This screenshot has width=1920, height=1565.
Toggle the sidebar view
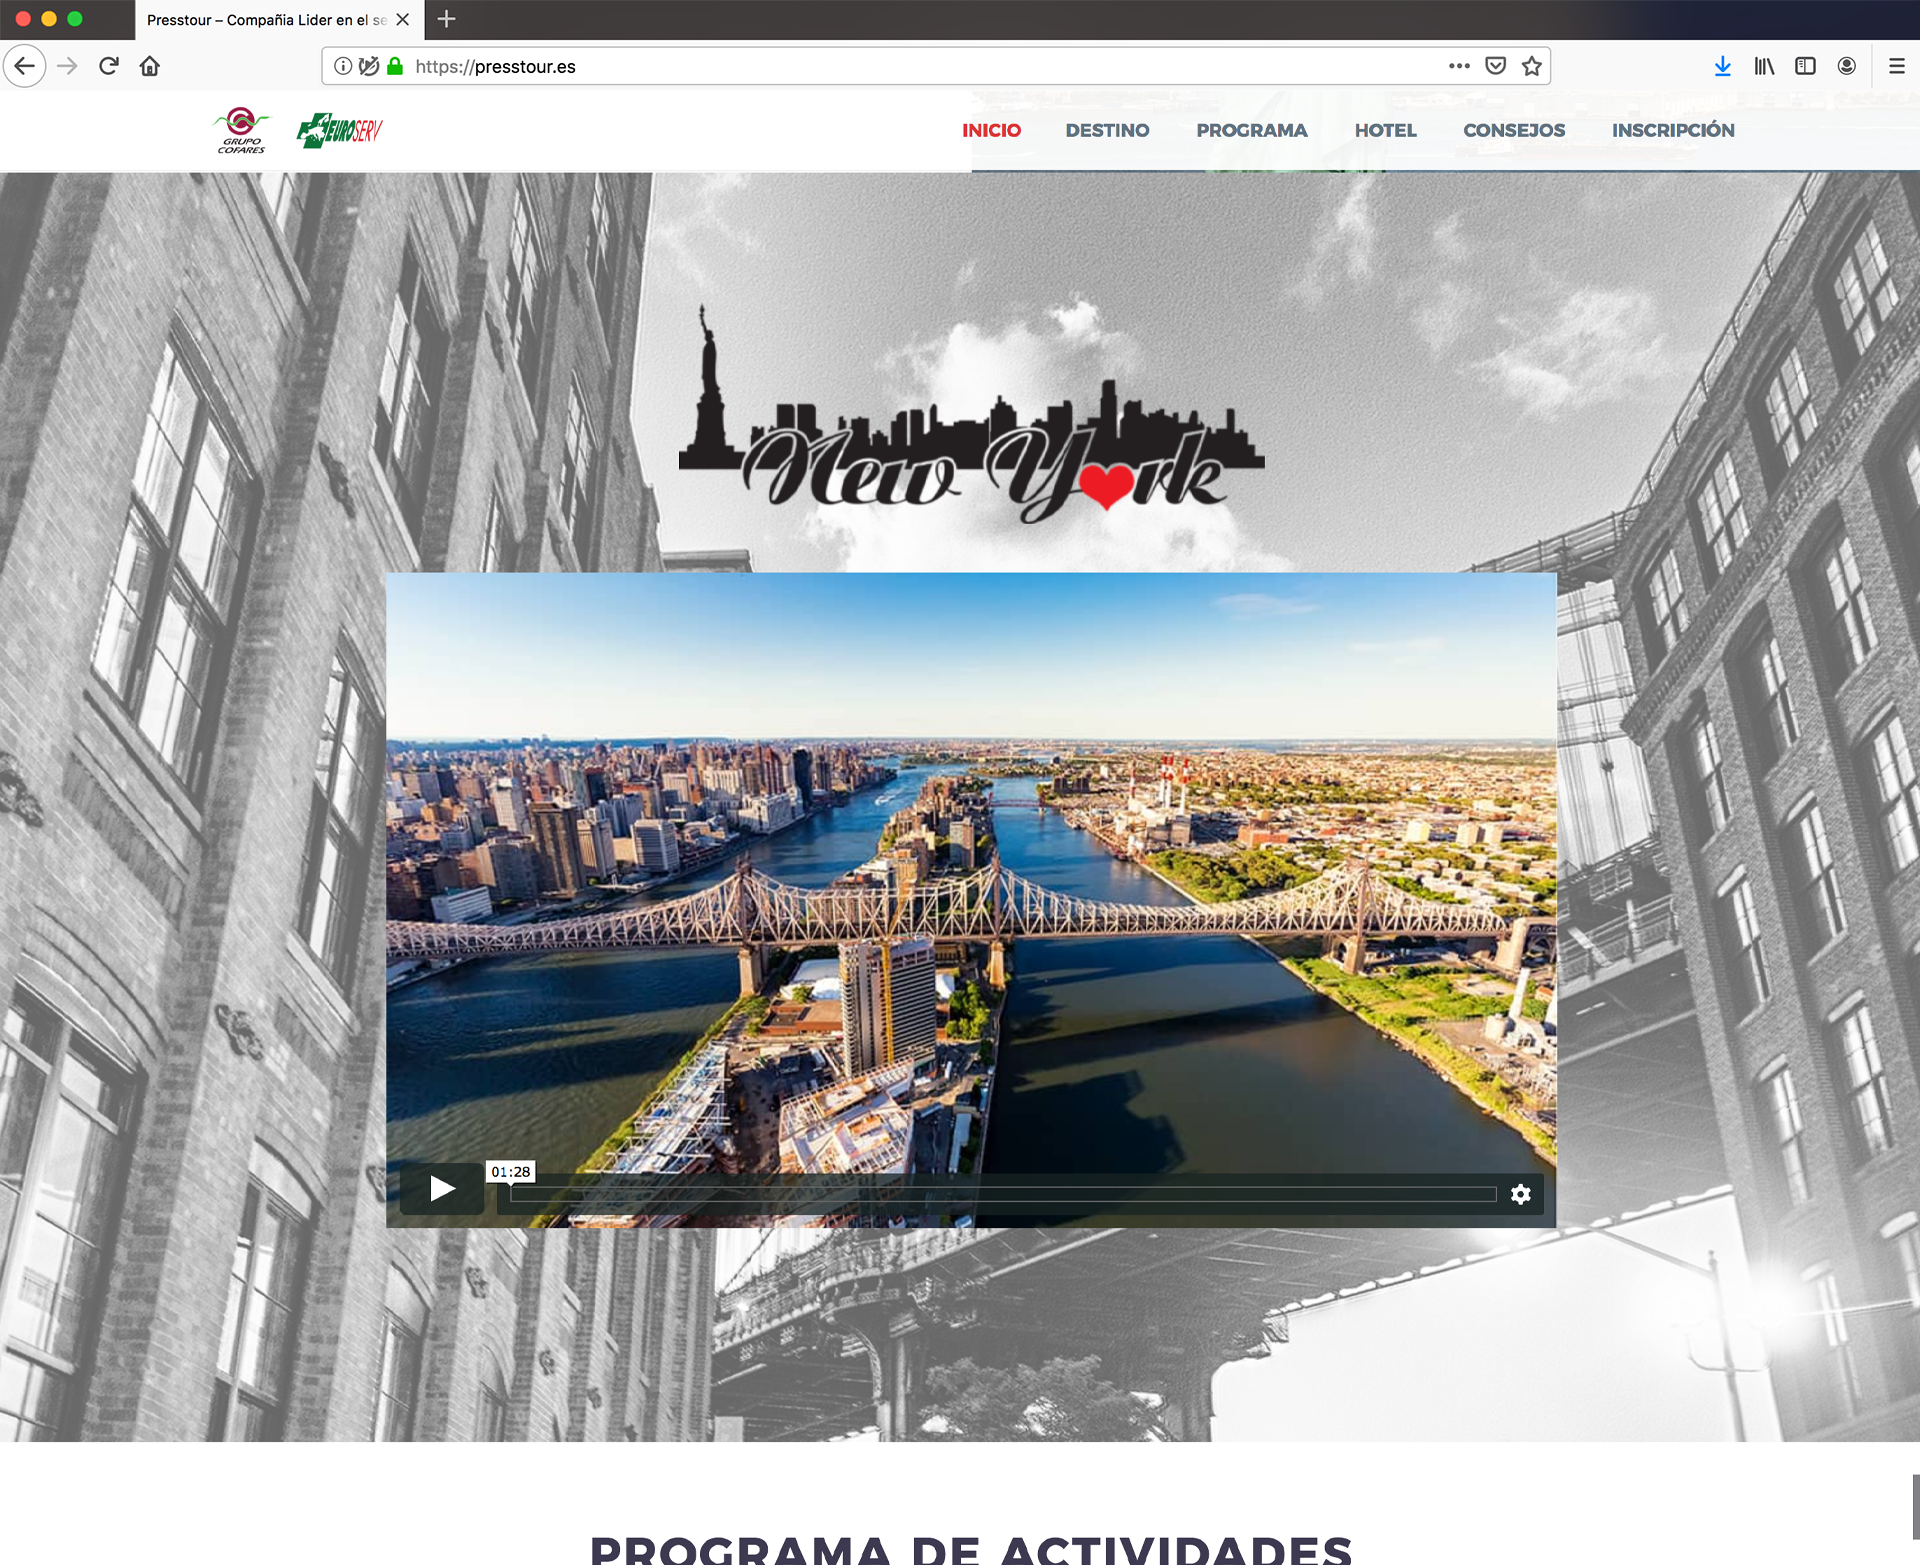pyautogui.click(x=1805, y=66)
